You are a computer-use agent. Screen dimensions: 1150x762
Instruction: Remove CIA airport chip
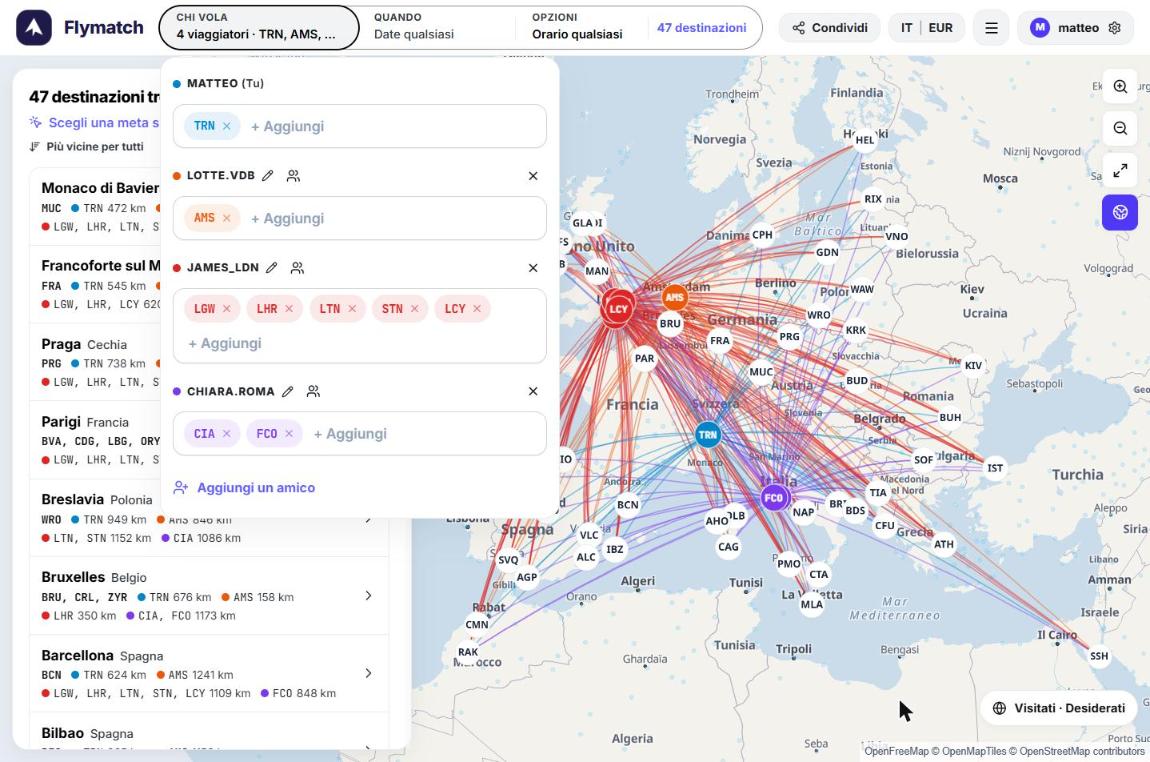point(227,433)
